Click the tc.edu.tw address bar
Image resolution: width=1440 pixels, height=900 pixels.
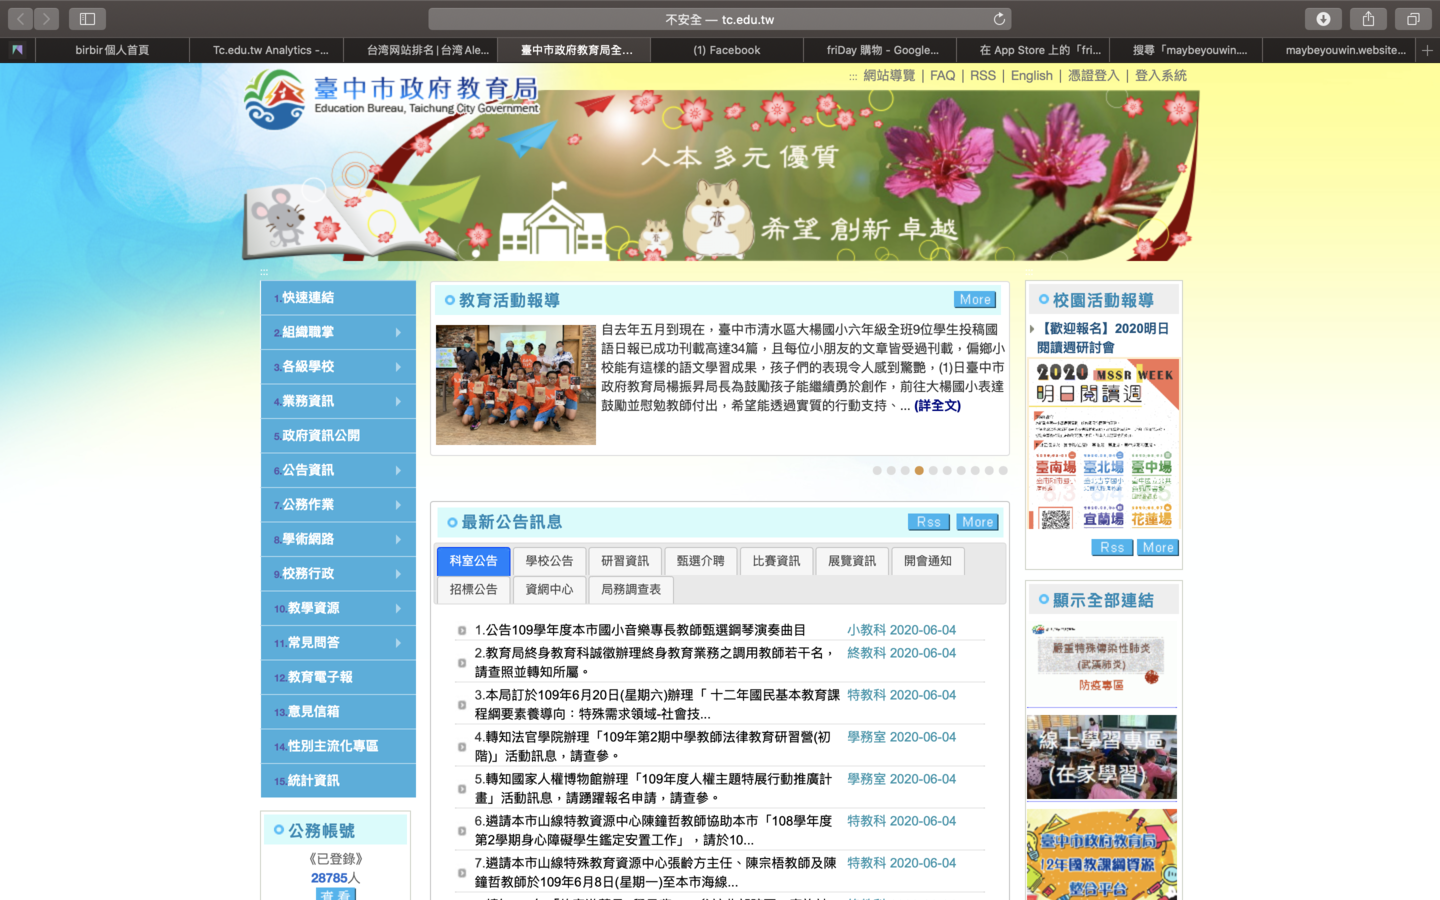pyautogui.click(x=719, y=19)
